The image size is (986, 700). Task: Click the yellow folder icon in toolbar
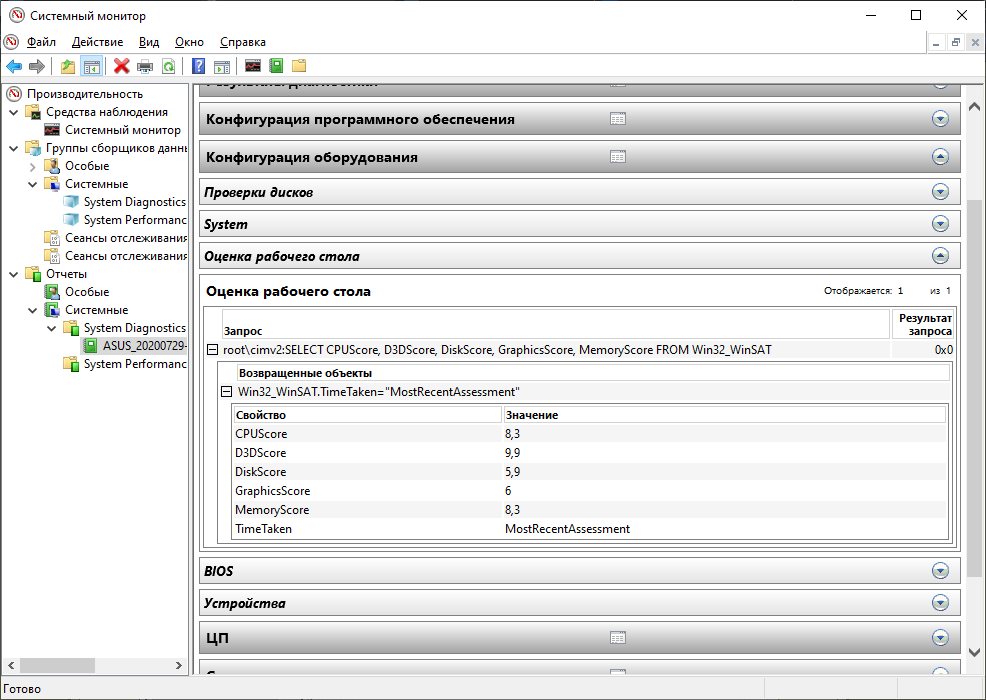tap(299, 66)
